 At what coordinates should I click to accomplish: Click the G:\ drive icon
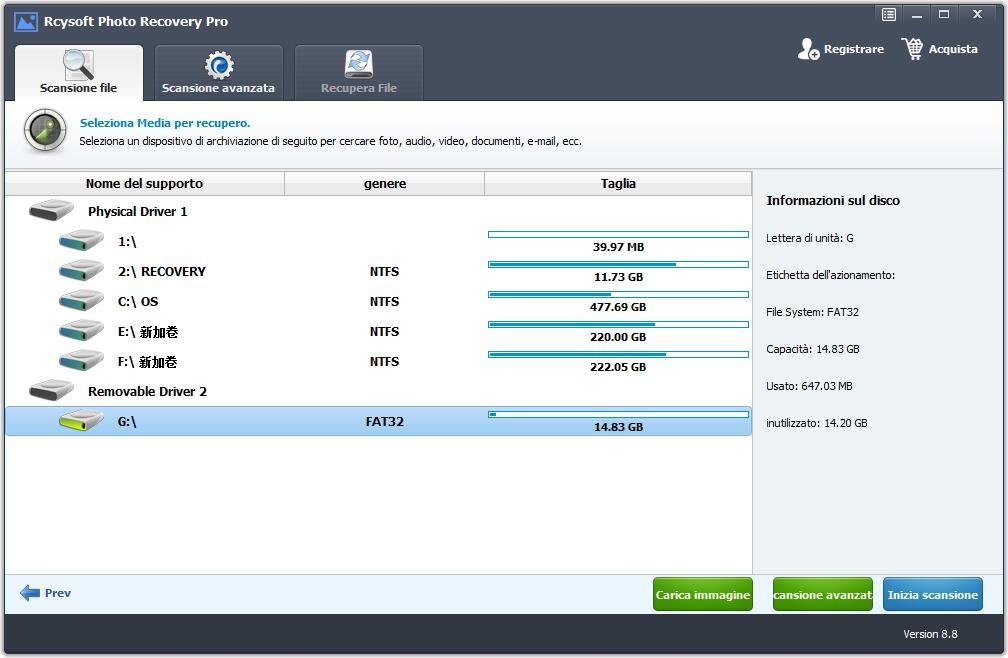click(81, 421)
